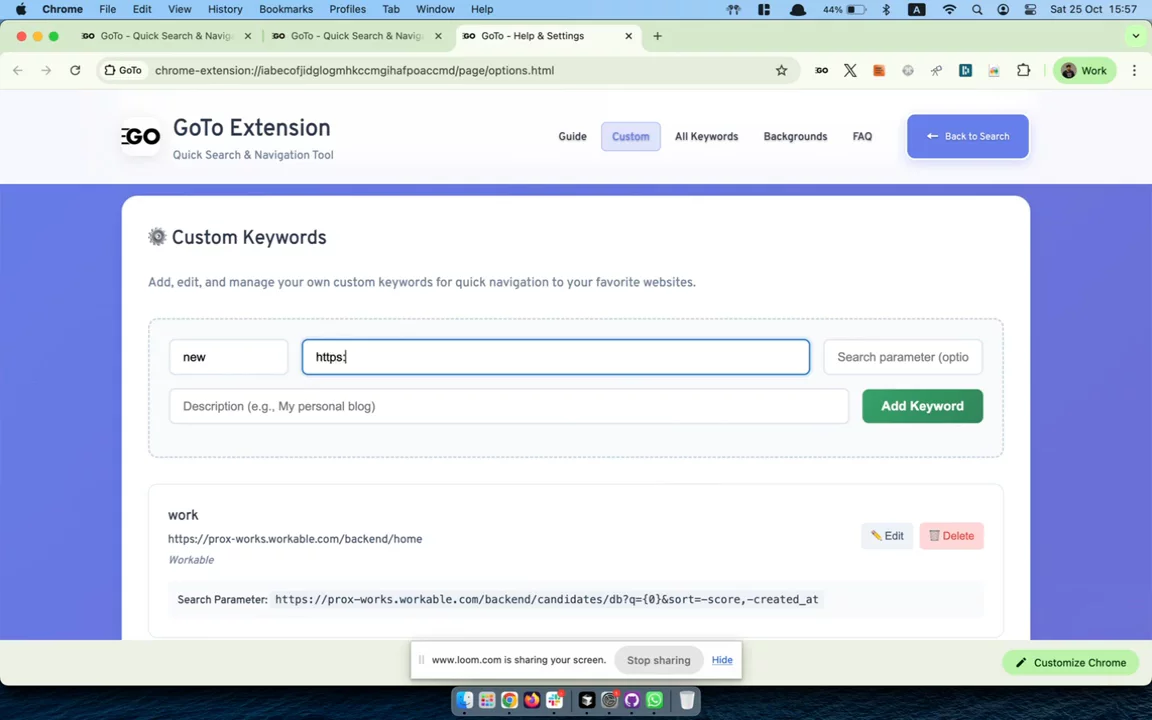This screenshot has width=1152, height=720.
Task: Click the Add Keyword button
Action: (x=922, y=406)
